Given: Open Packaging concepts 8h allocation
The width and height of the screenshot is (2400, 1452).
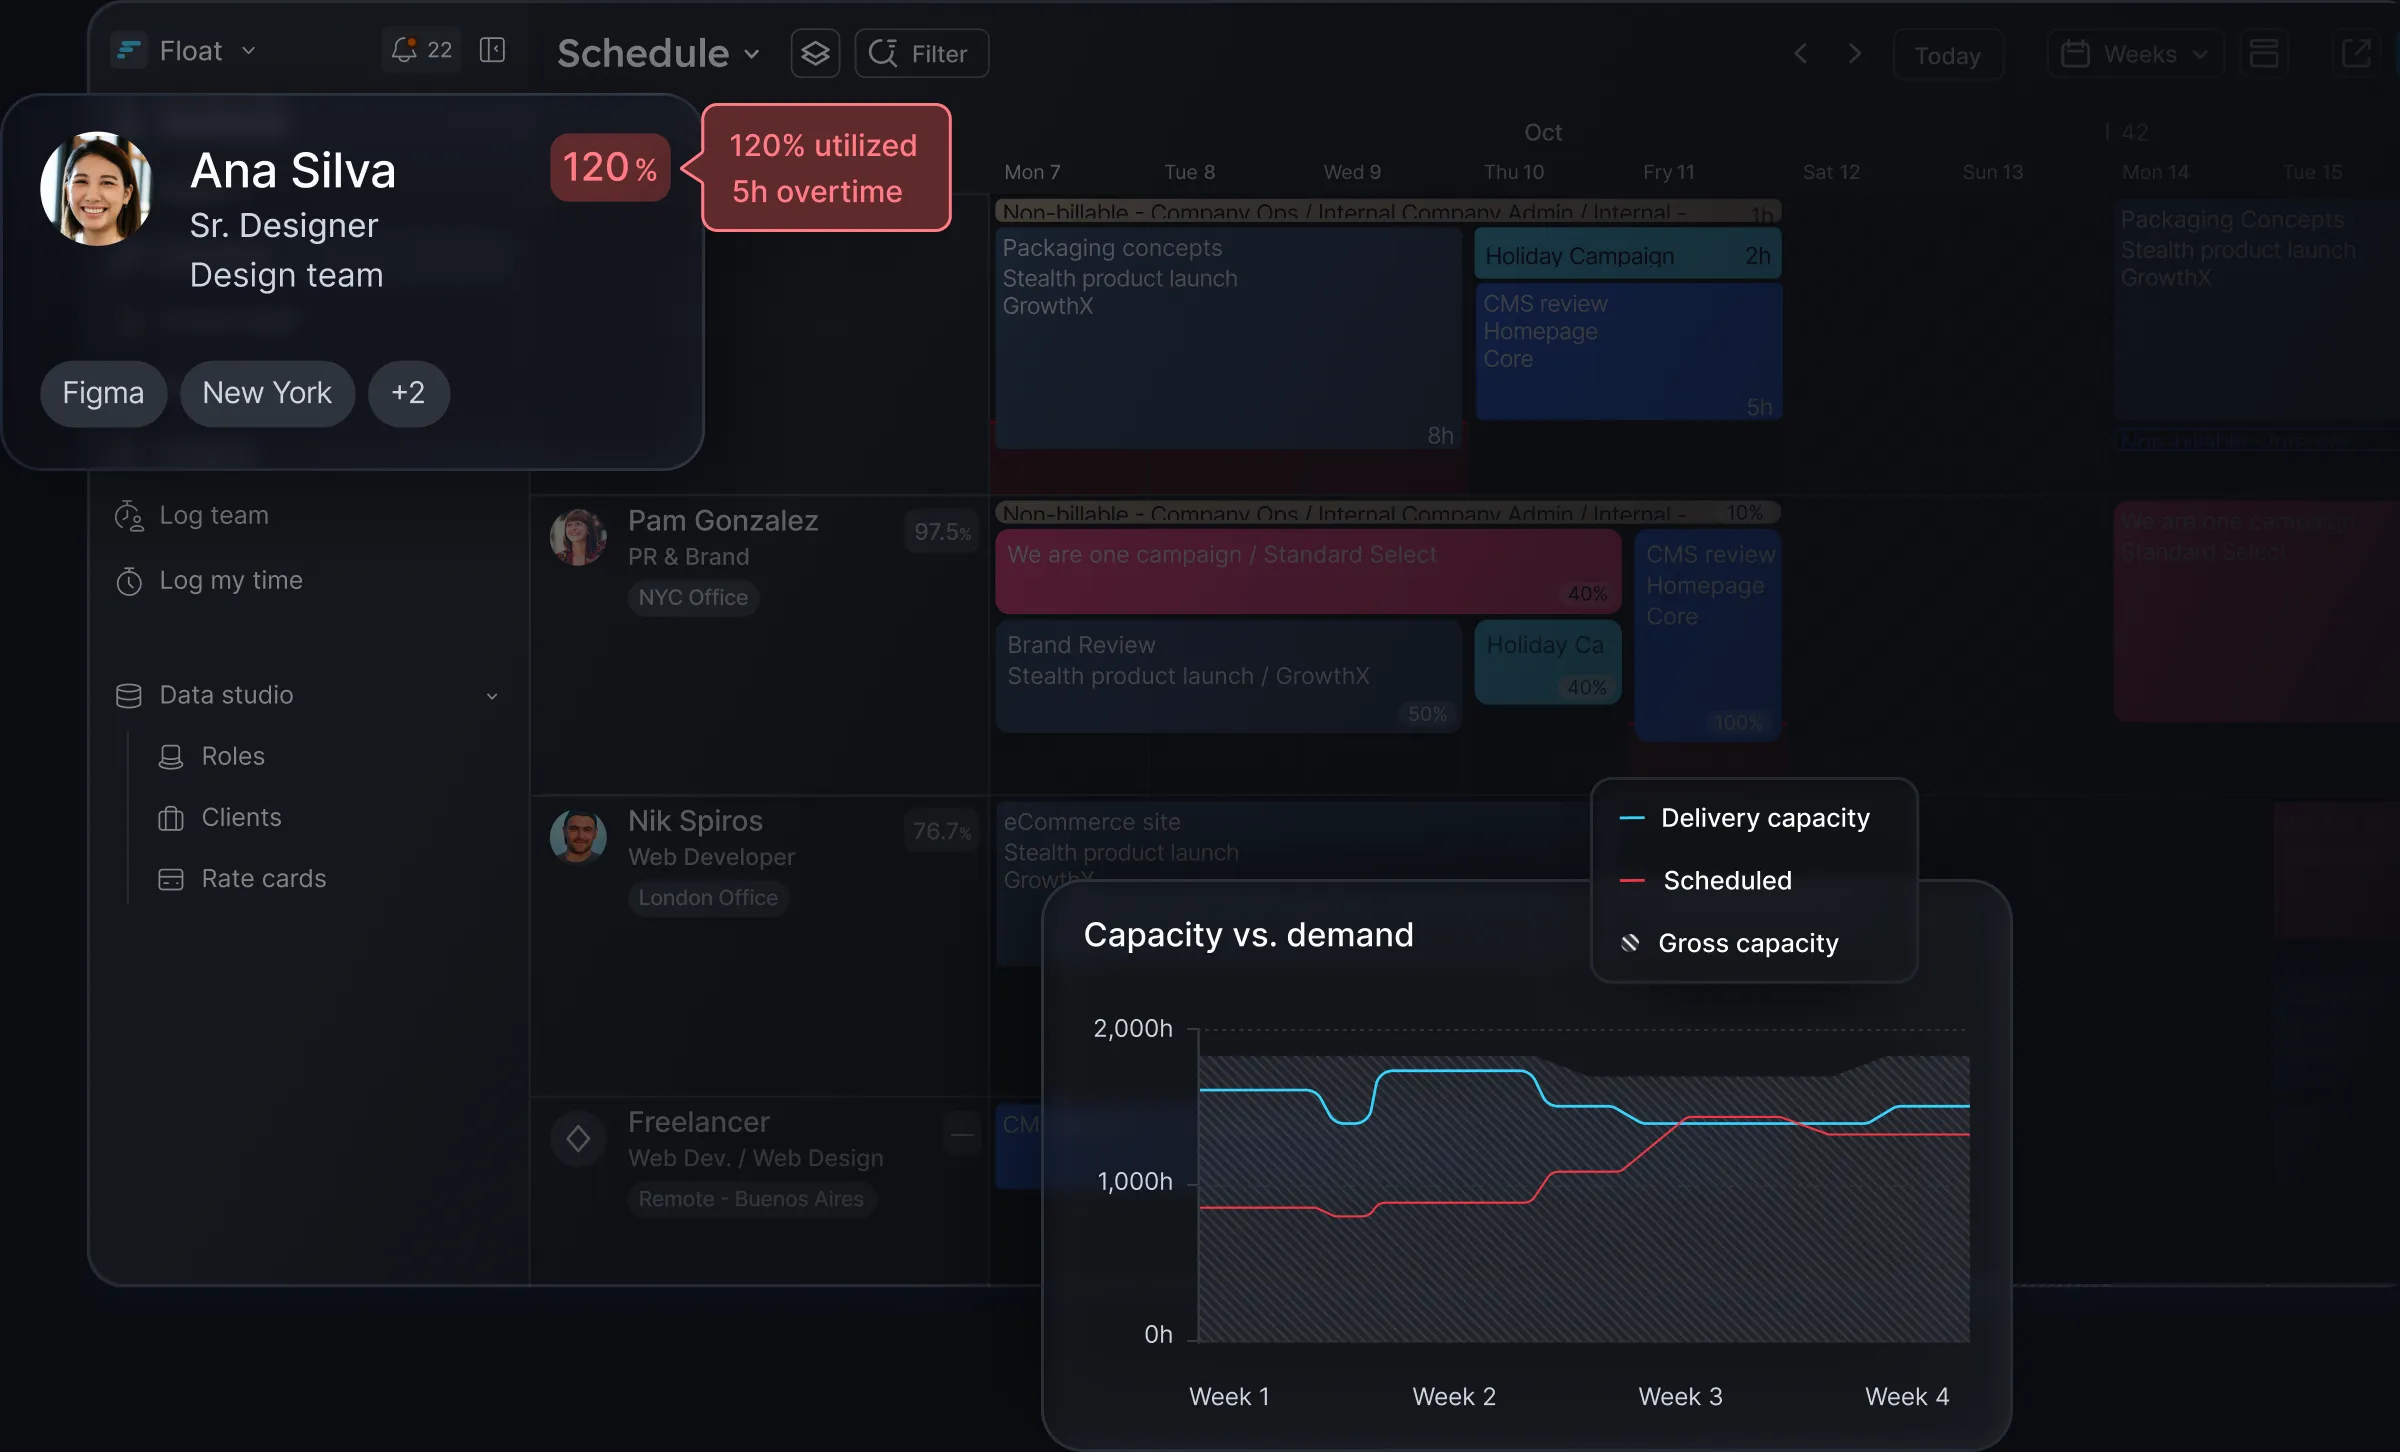Looking at the screenshot, I should coord(1228,338).
